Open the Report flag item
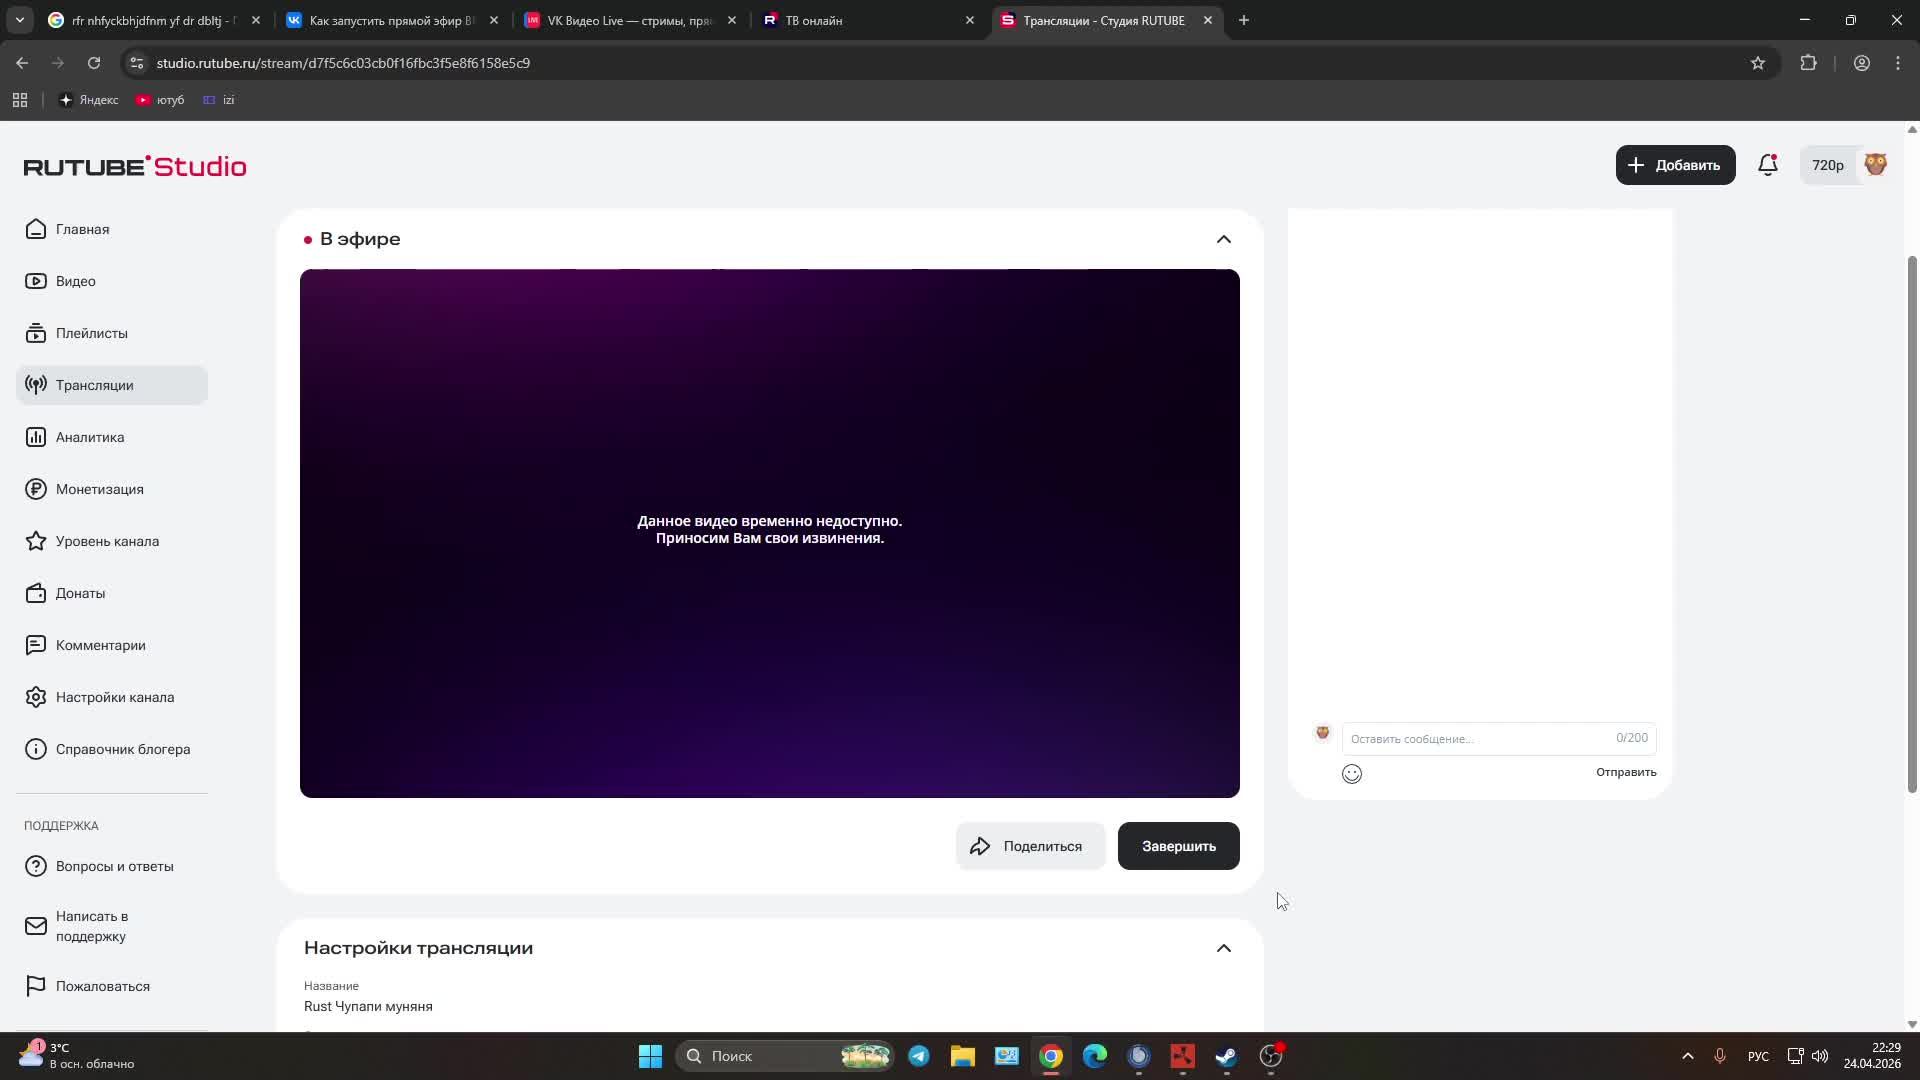Viewport: 1920px width, 1080px height. pyautogui.click(x=102, y=986)
